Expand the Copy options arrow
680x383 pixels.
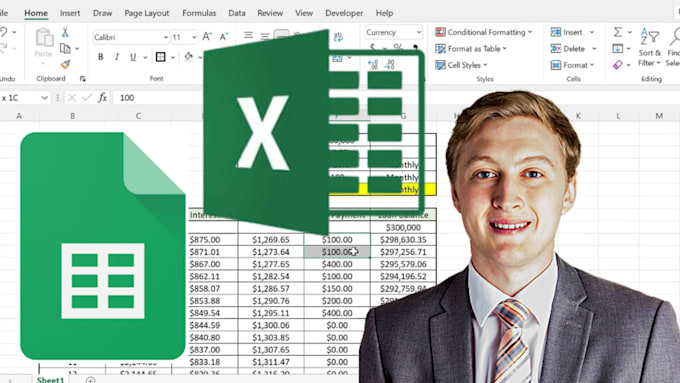point(77,49)
